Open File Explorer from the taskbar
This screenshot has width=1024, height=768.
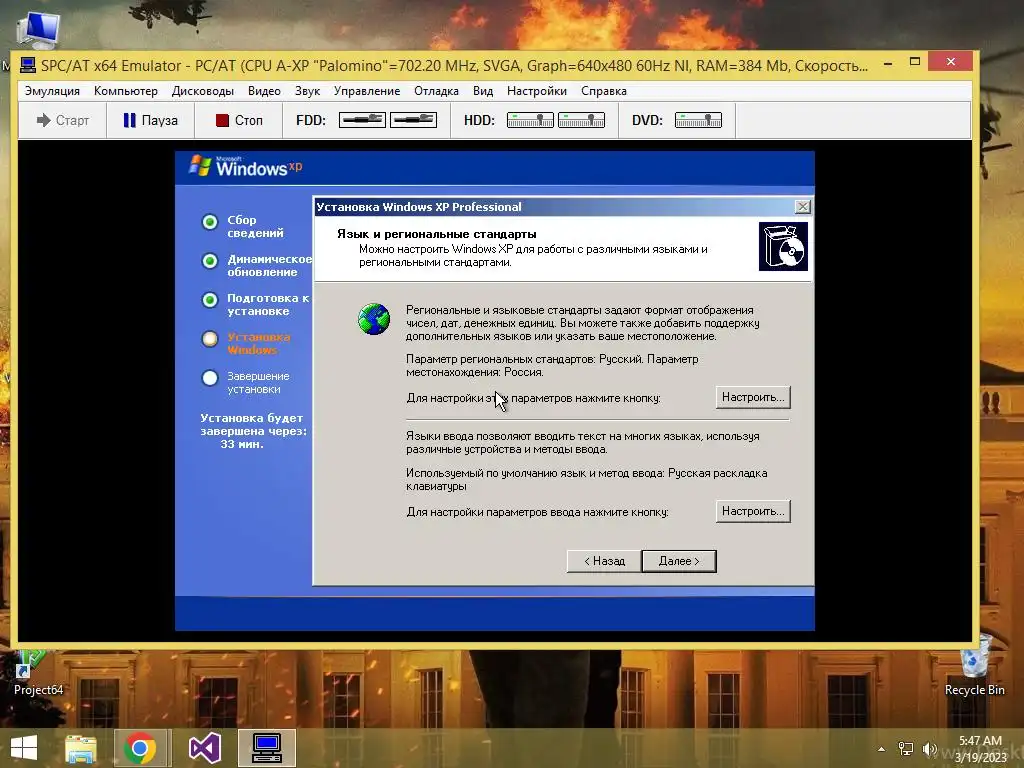tap(80, 748)
